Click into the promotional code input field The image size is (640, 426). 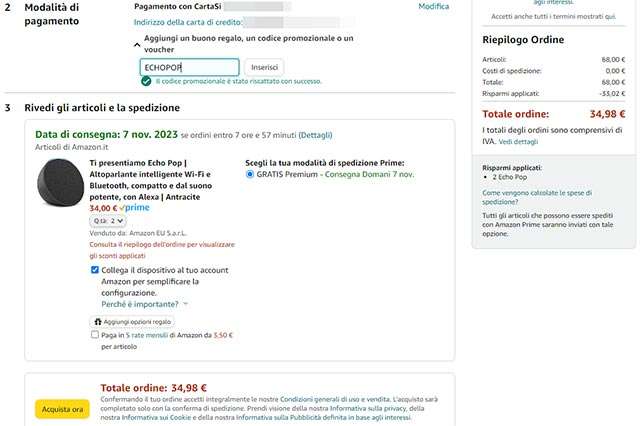(189, 67)
